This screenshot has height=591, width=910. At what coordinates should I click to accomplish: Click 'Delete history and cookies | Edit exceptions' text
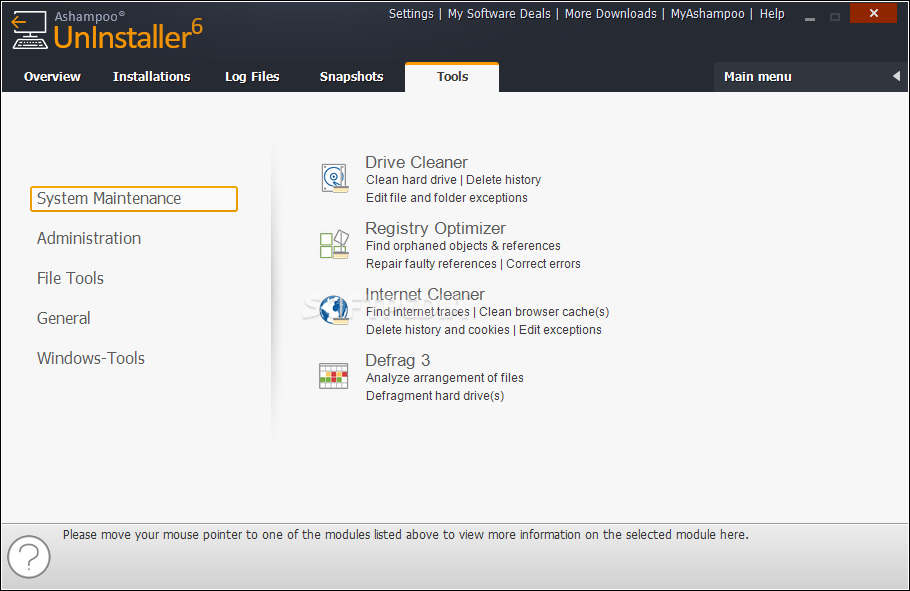[483, 330]
